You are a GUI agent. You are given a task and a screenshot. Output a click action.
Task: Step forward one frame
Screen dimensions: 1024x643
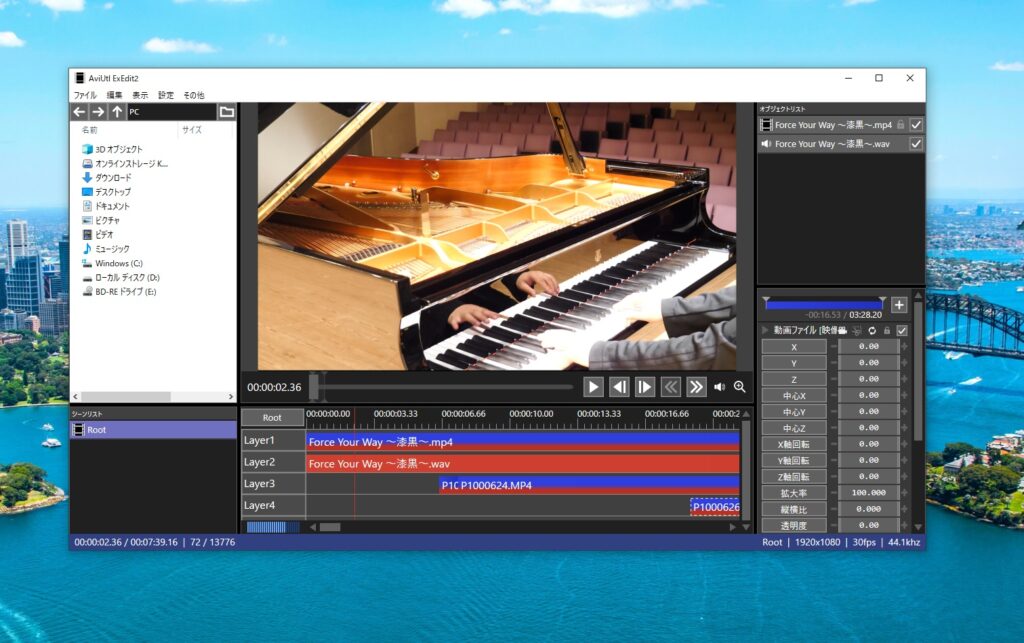(x=645, y=387)
